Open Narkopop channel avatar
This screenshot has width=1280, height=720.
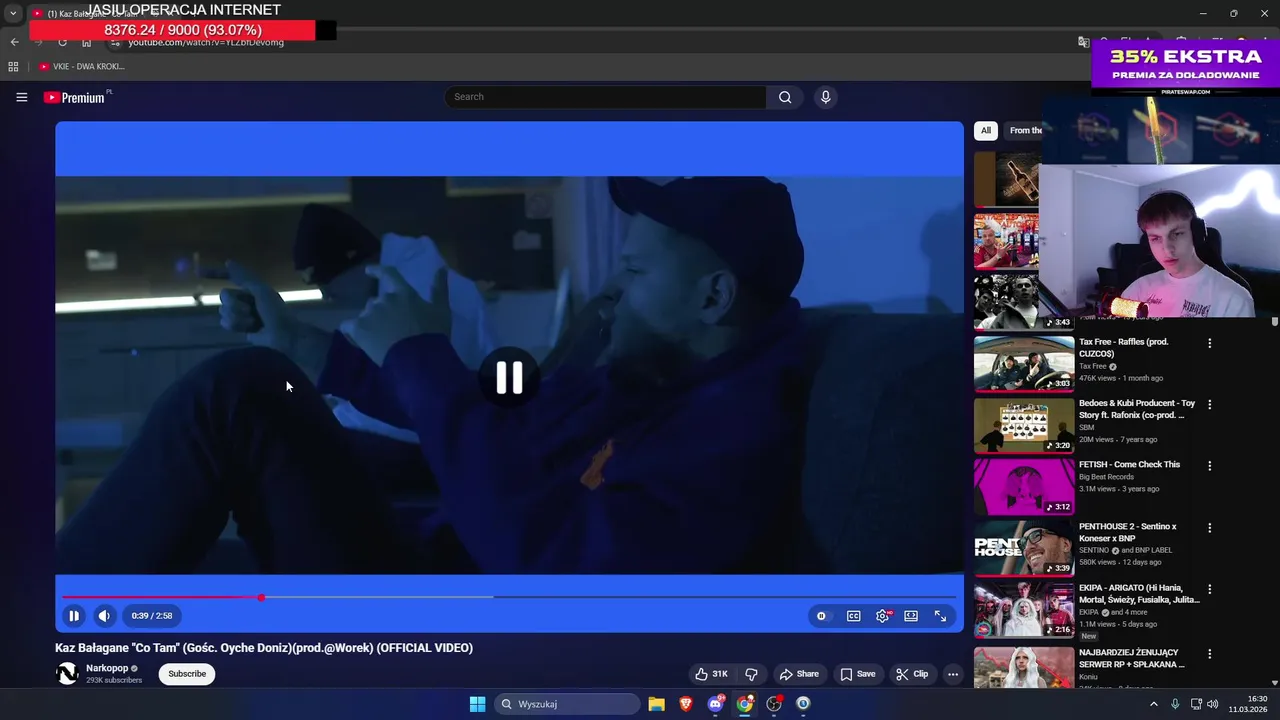[x=67, y=674]
